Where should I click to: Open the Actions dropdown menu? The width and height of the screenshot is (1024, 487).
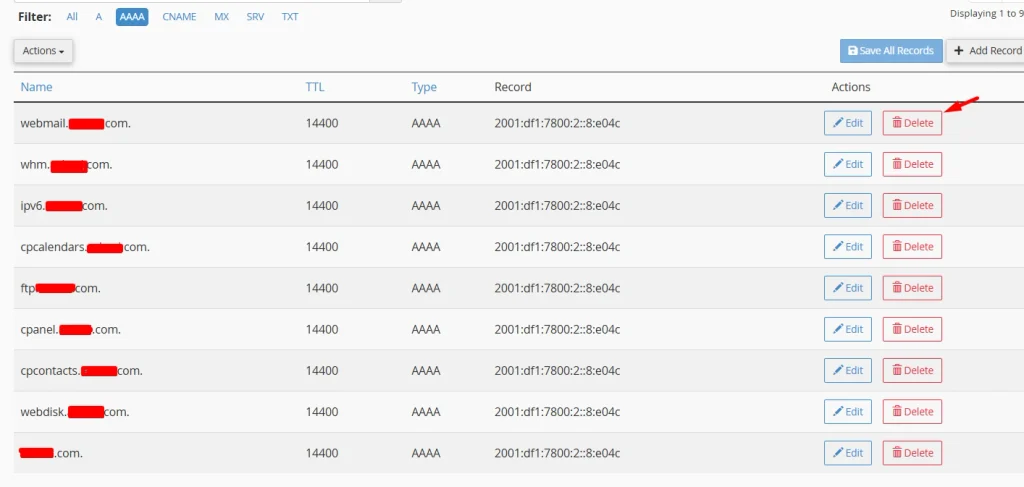[43, 51]
